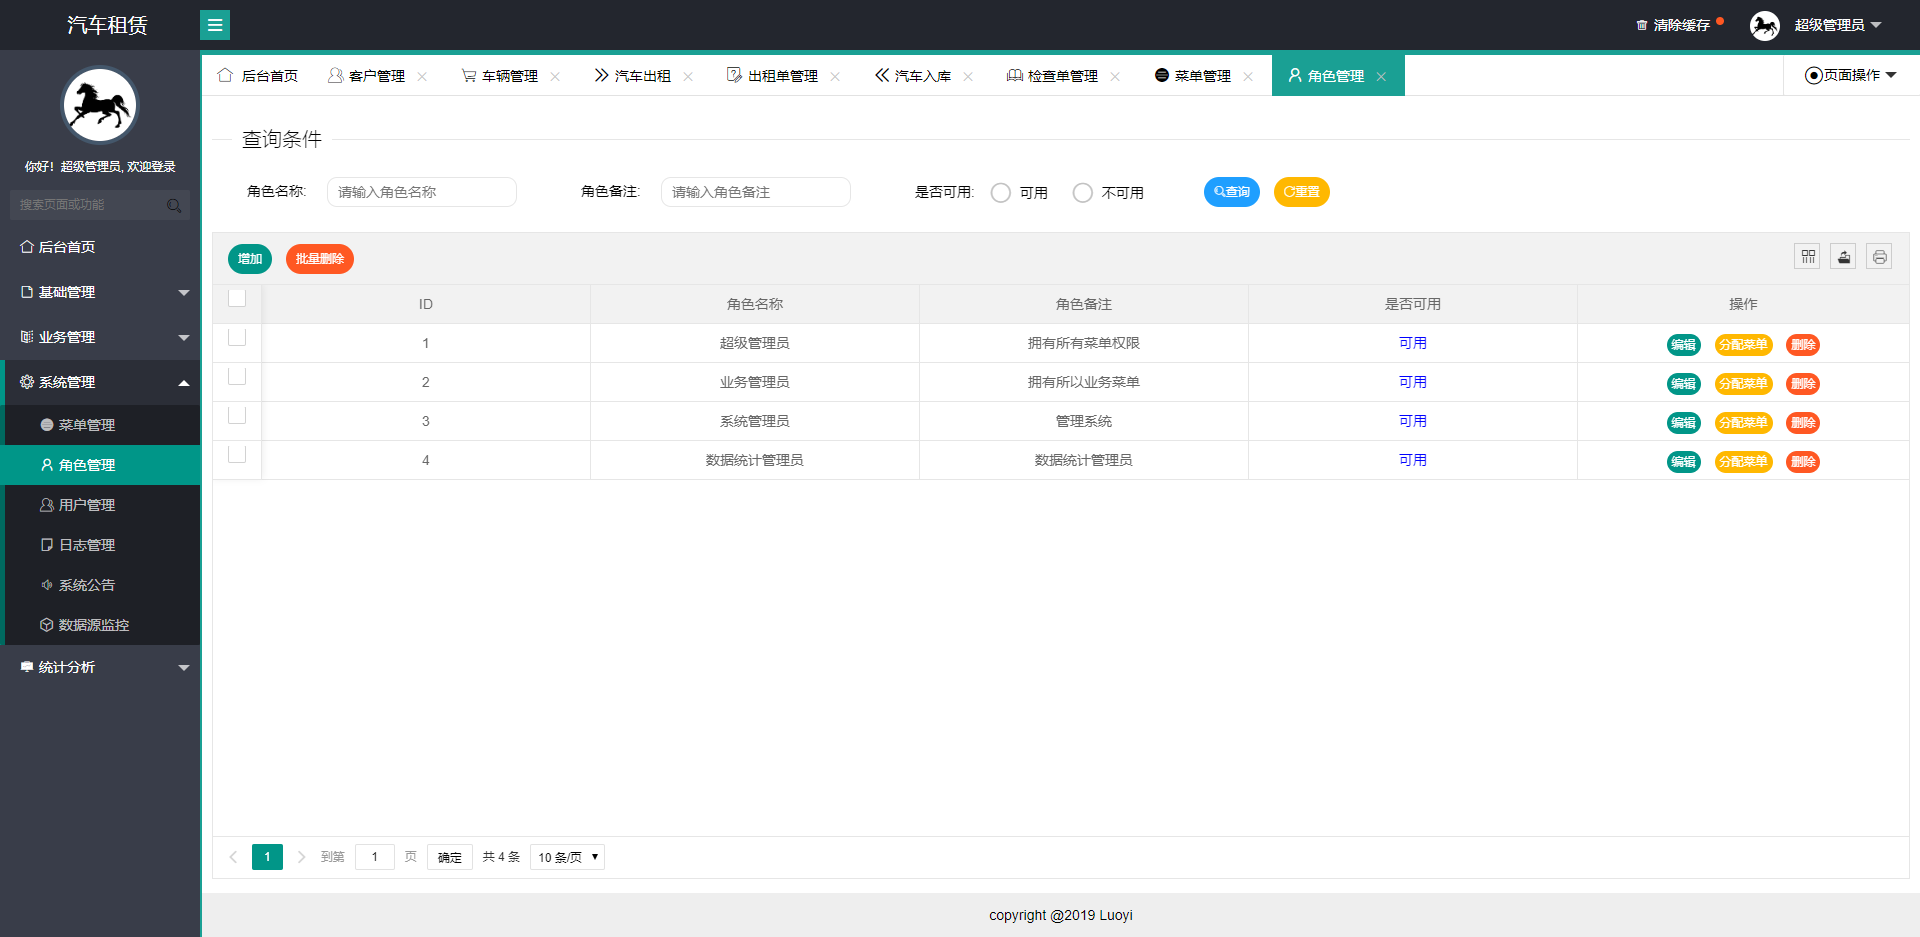1920x937 pixels.
Task: Go to 后台首页 in sidebar
Action: click(x=100, y=247)
